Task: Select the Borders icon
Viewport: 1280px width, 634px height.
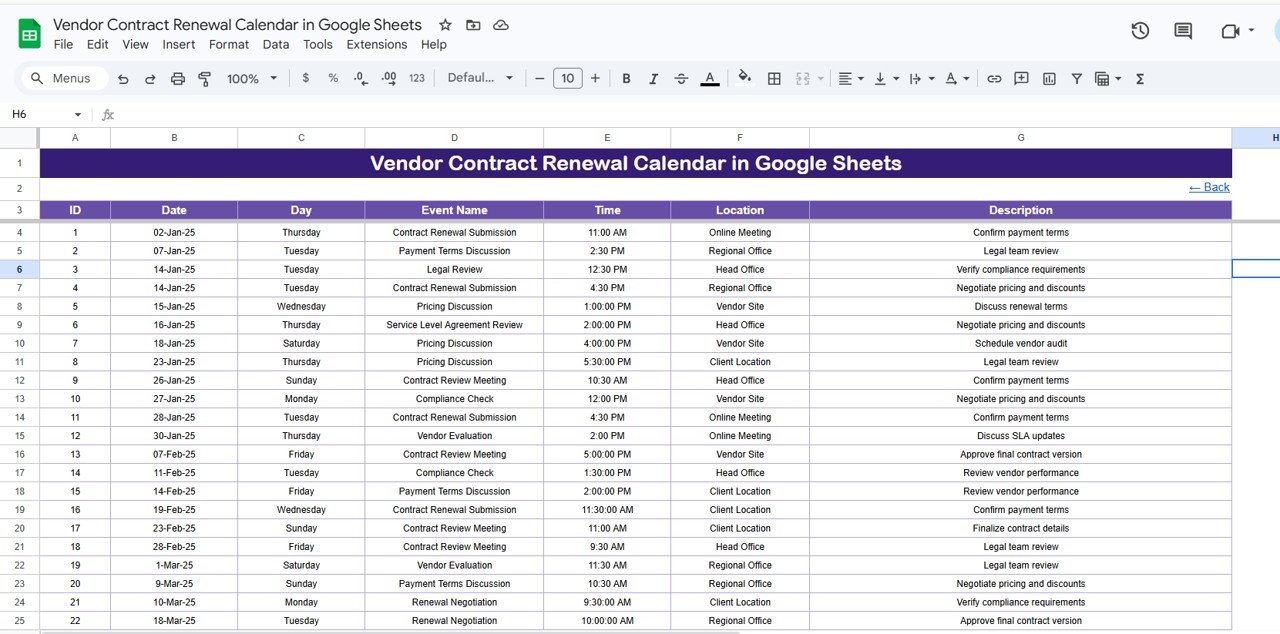Action: [774, 78]
